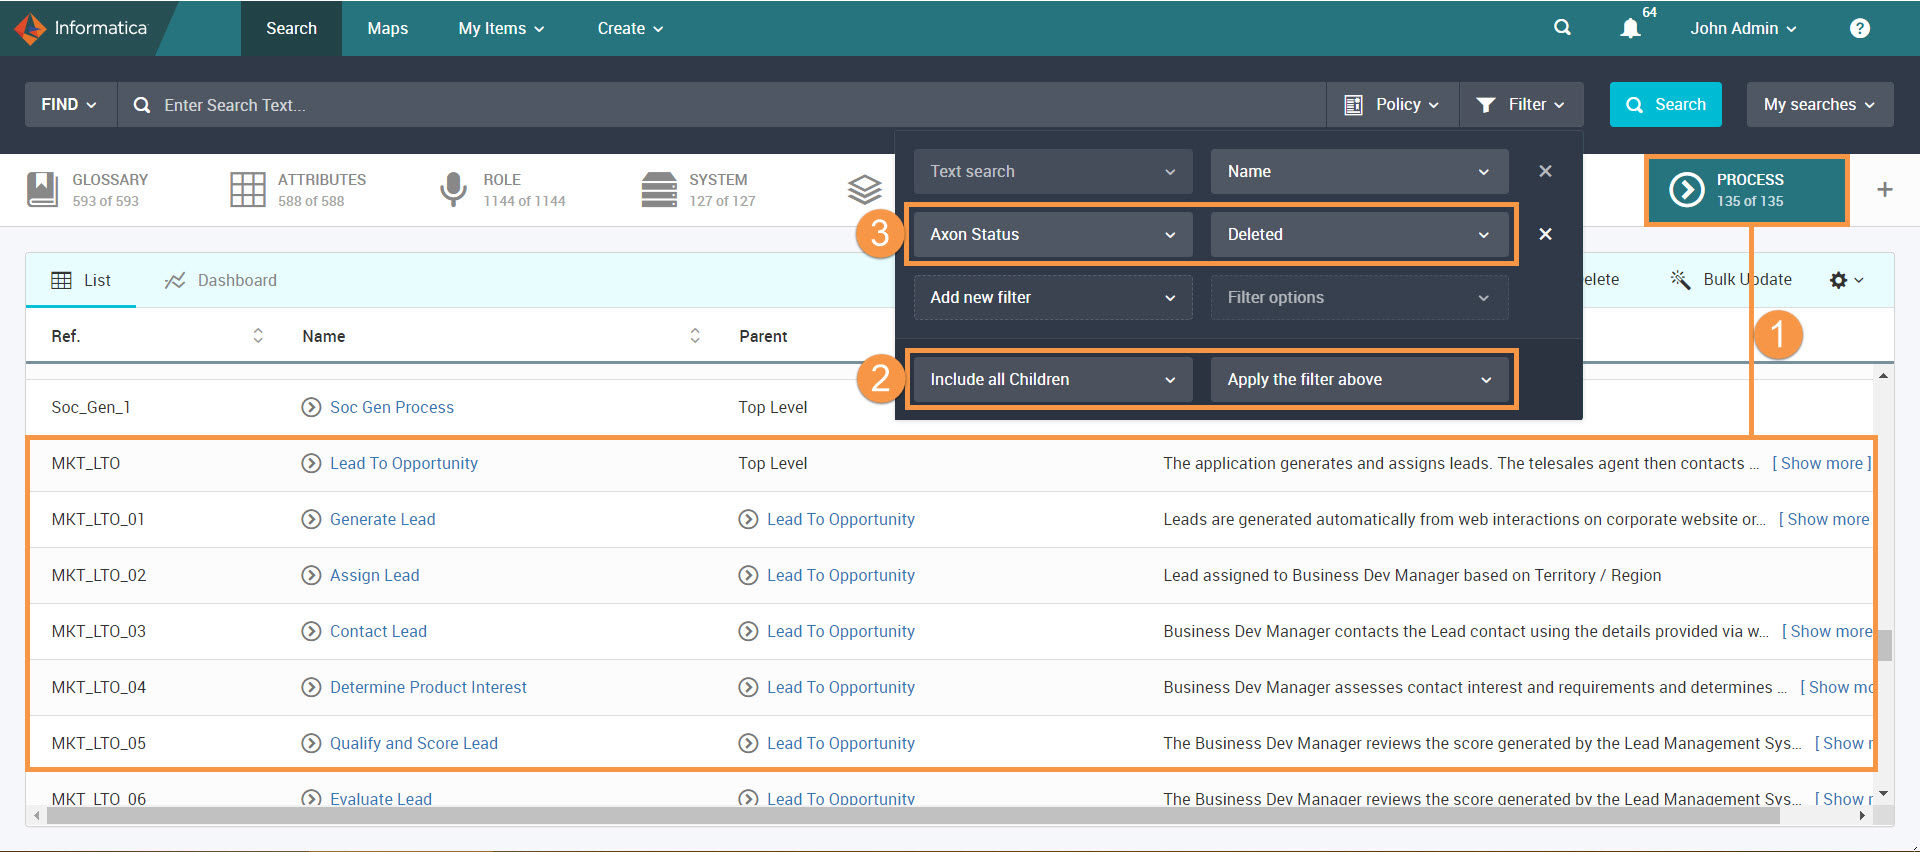Switch to the List view tab
This screenshot has height=852, width=1920.
81,280
